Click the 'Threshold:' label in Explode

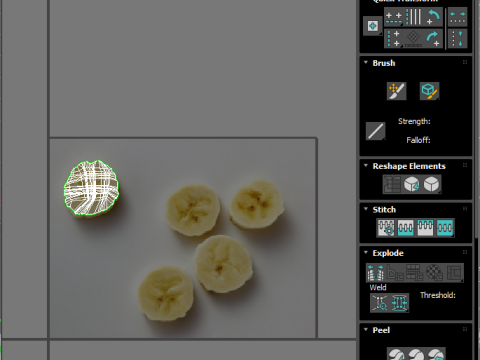tap(438, 295)
